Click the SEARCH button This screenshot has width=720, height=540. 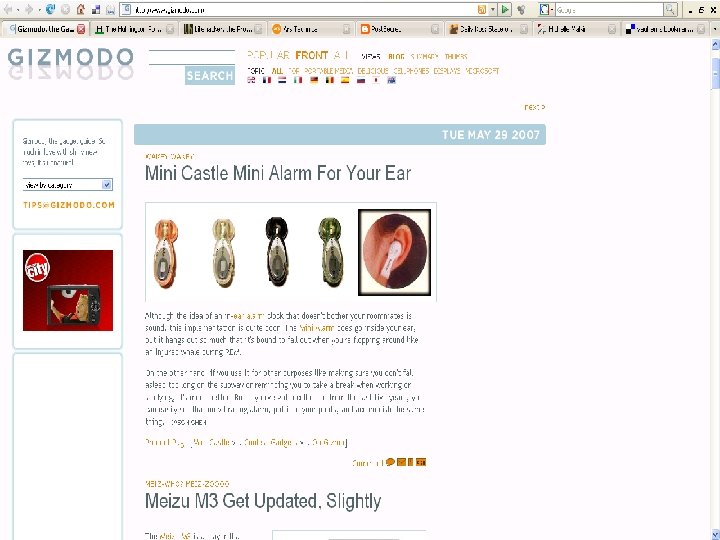tap(210, 75)
